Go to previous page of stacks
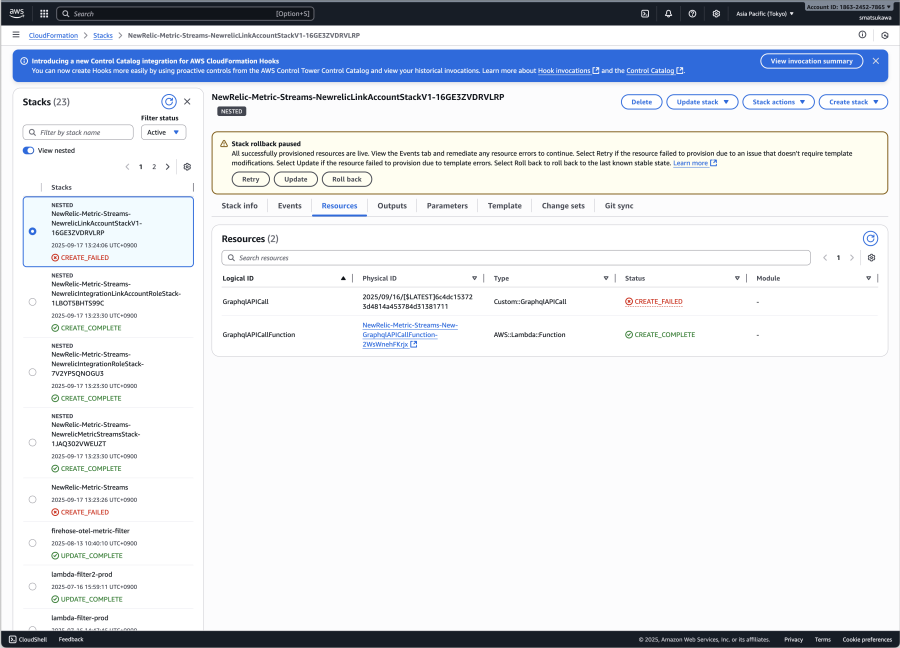This screenshot has height=648, width=900. [127, 167]
